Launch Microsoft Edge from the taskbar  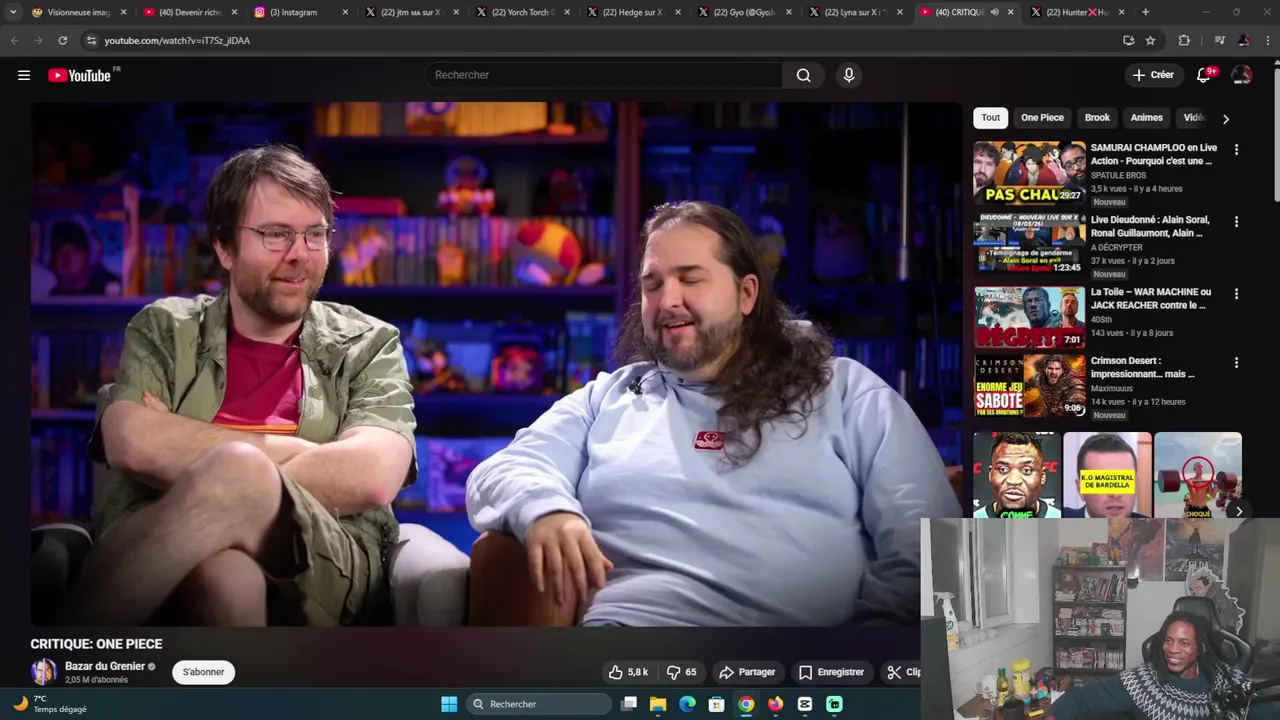(687, 704)
